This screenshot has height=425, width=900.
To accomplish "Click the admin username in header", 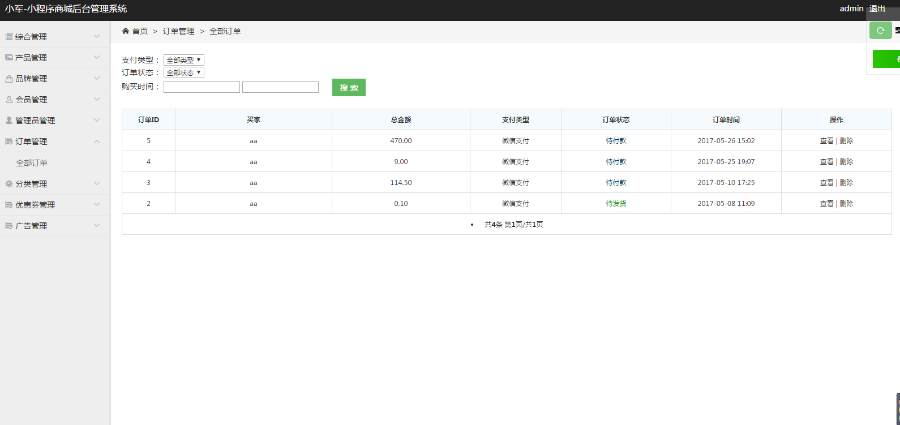I will tap(851, 9).
